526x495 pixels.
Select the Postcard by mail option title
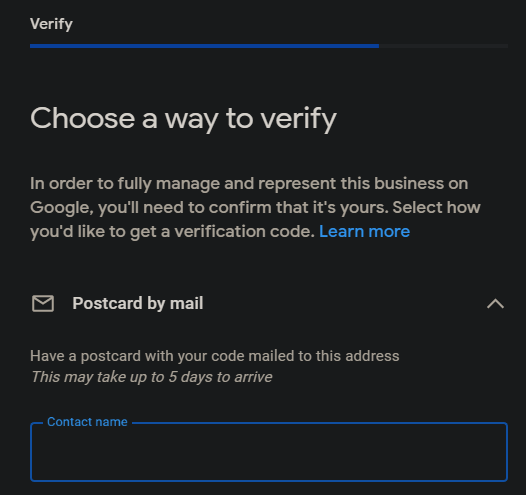pos(138,304)
